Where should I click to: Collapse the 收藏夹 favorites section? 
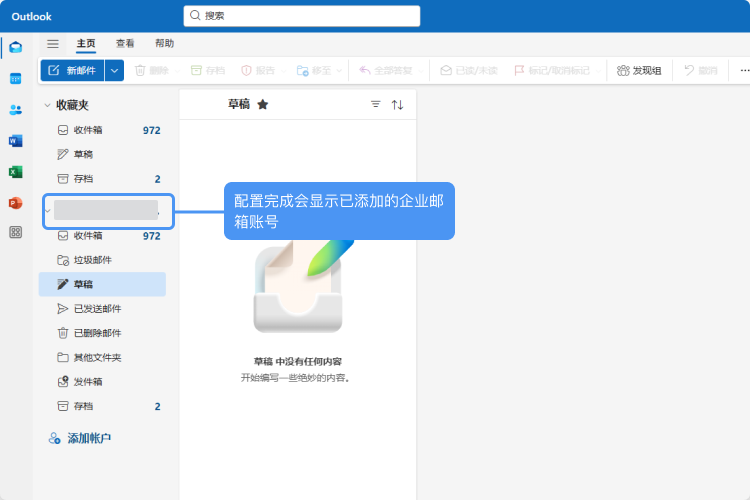tap(47, 105)
